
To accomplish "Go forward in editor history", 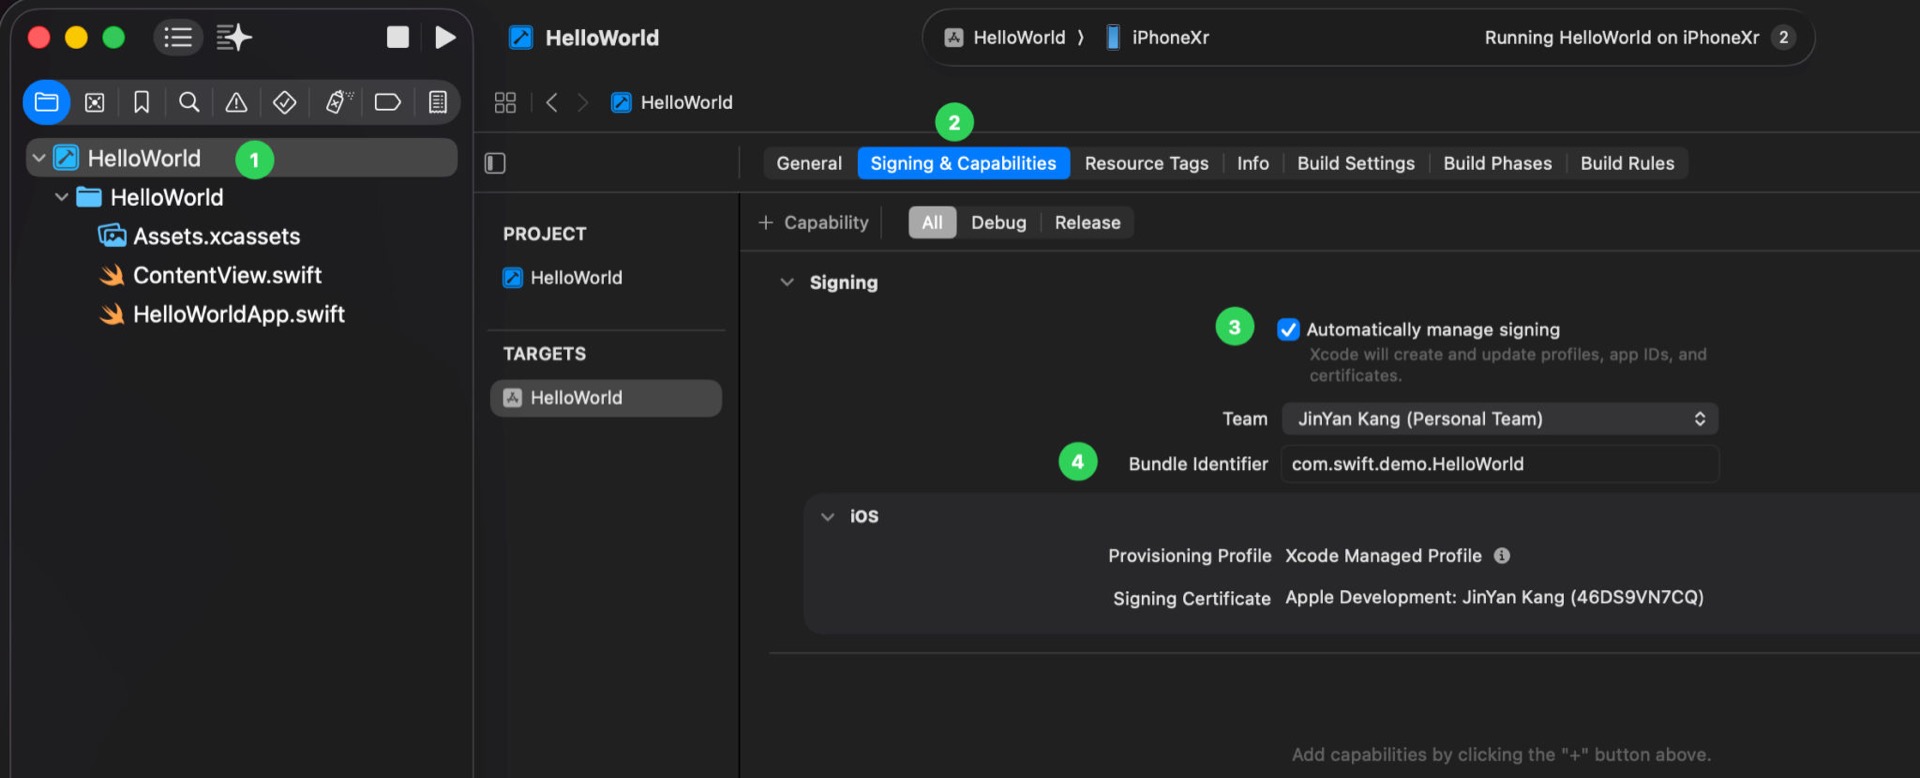I will coord(583,102).
